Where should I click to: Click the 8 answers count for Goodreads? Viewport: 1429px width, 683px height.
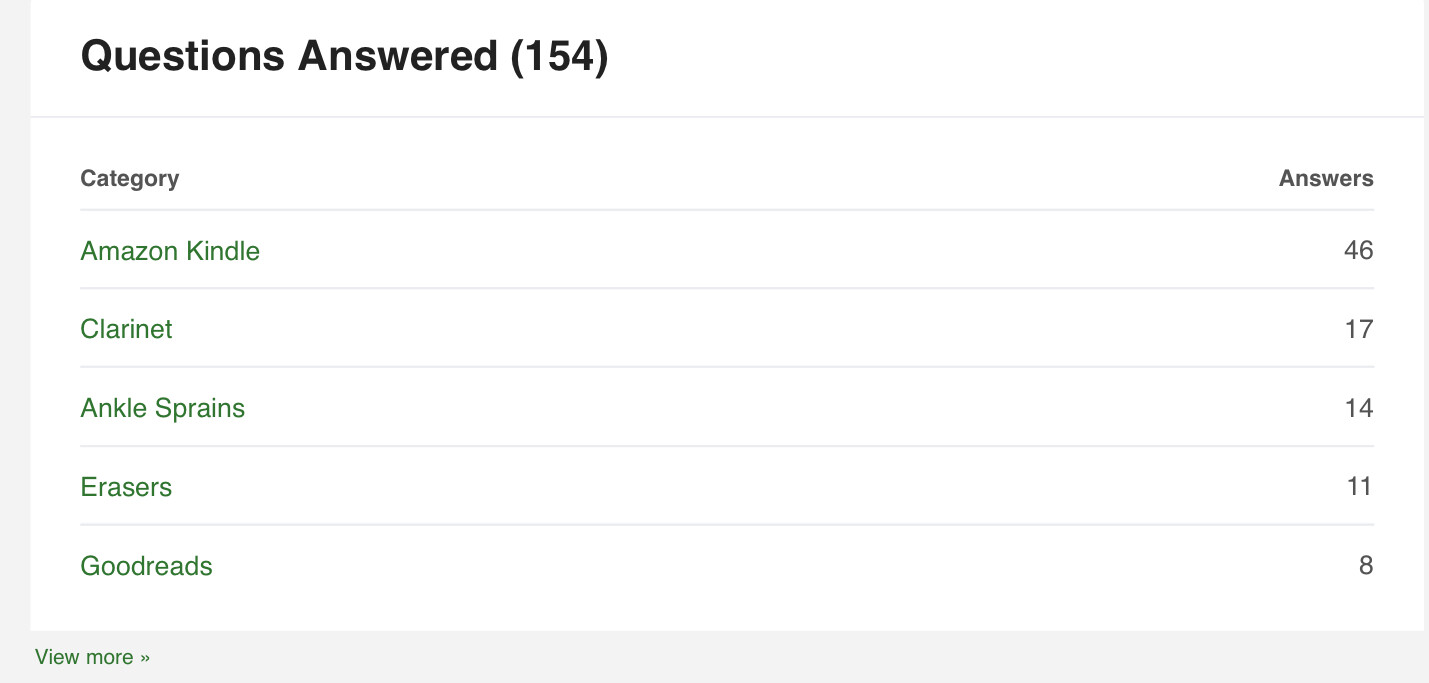tap(1366, 566)
